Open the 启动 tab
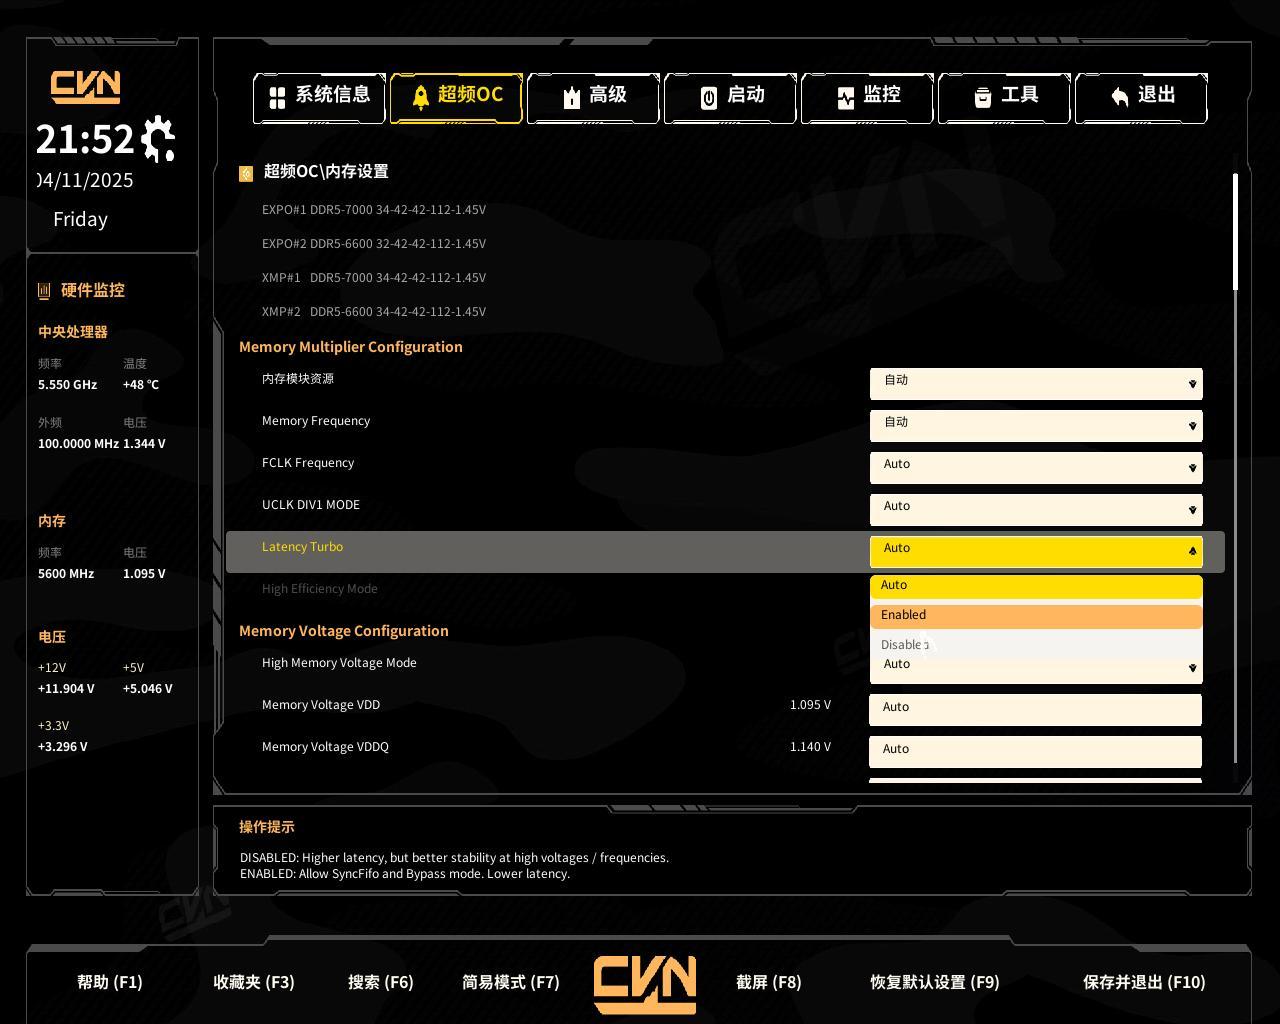1280x1024 pixels. click(x=730, y=98)
